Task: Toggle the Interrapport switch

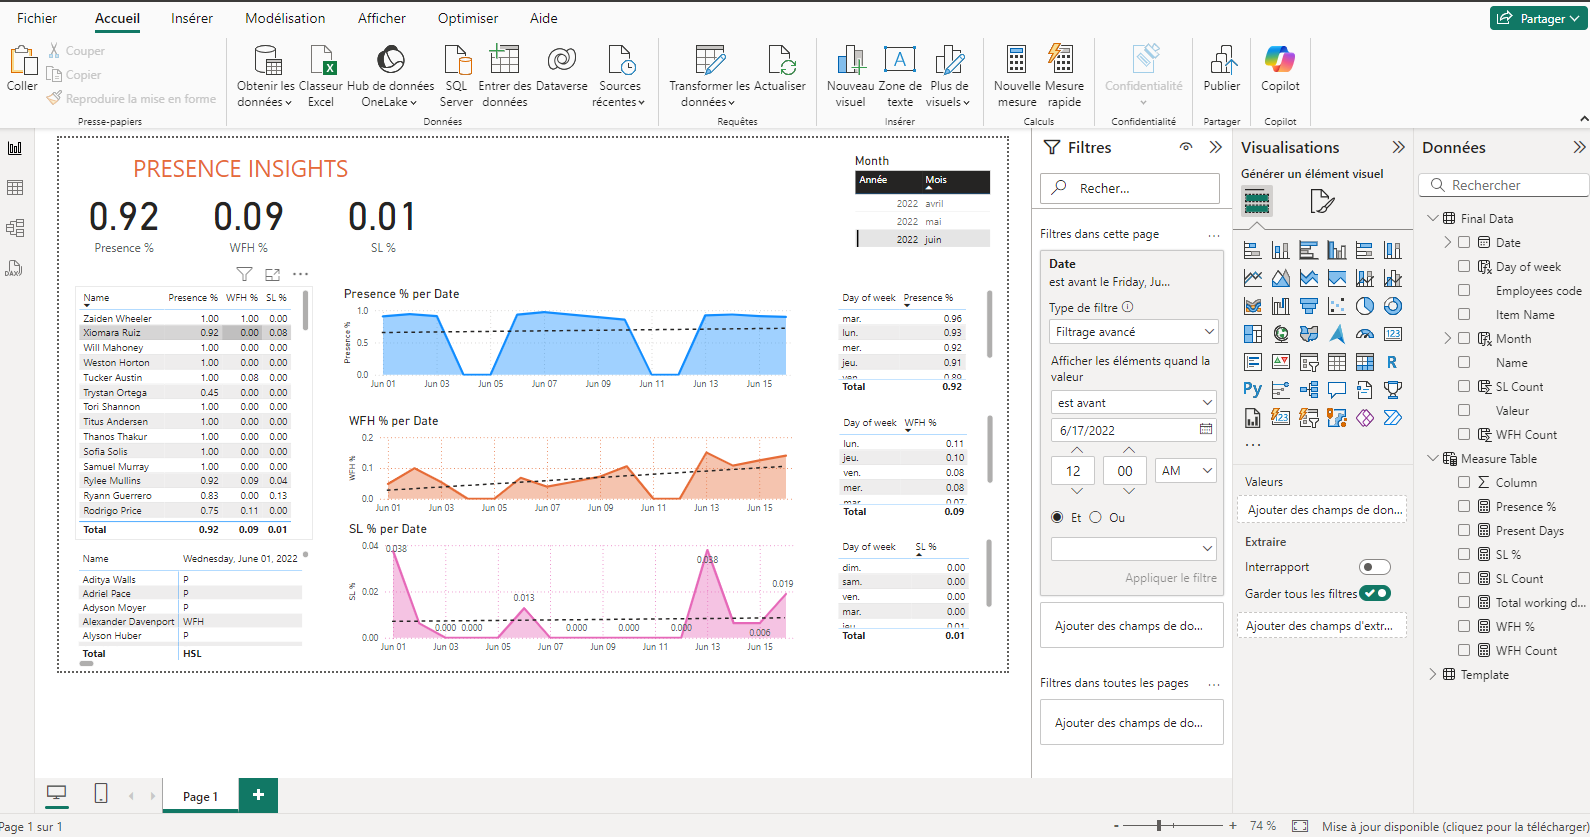Action: pos(1375,567)
